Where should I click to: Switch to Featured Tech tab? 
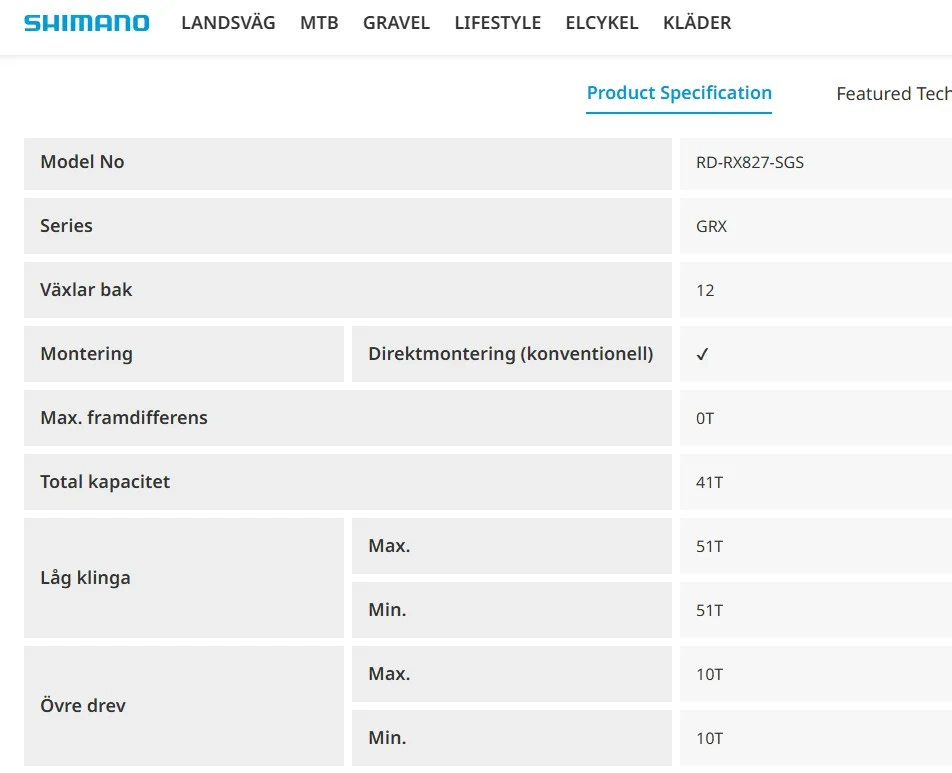coord(893,94)
